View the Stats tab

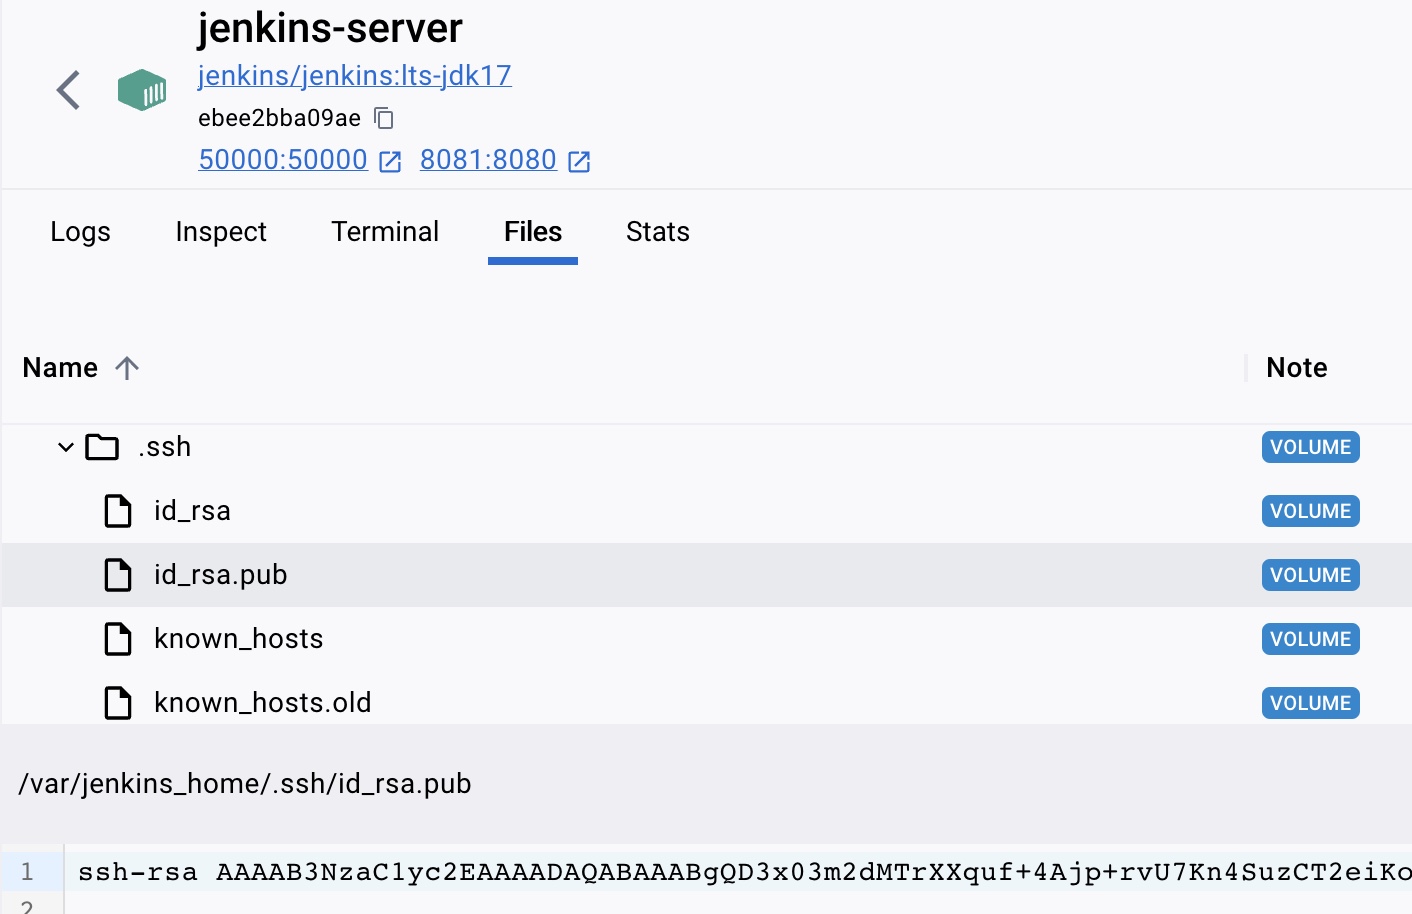click(658, 232)
